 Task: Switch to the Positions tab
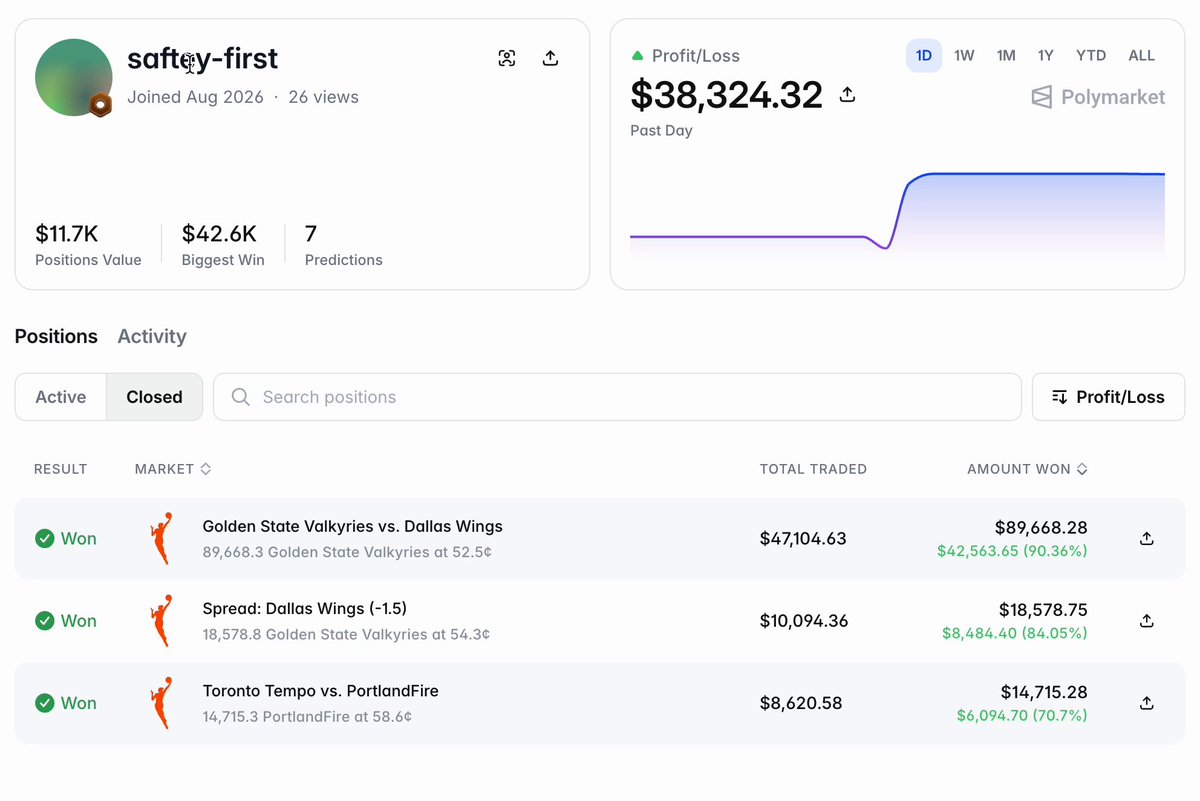click(x=56, y=337)
